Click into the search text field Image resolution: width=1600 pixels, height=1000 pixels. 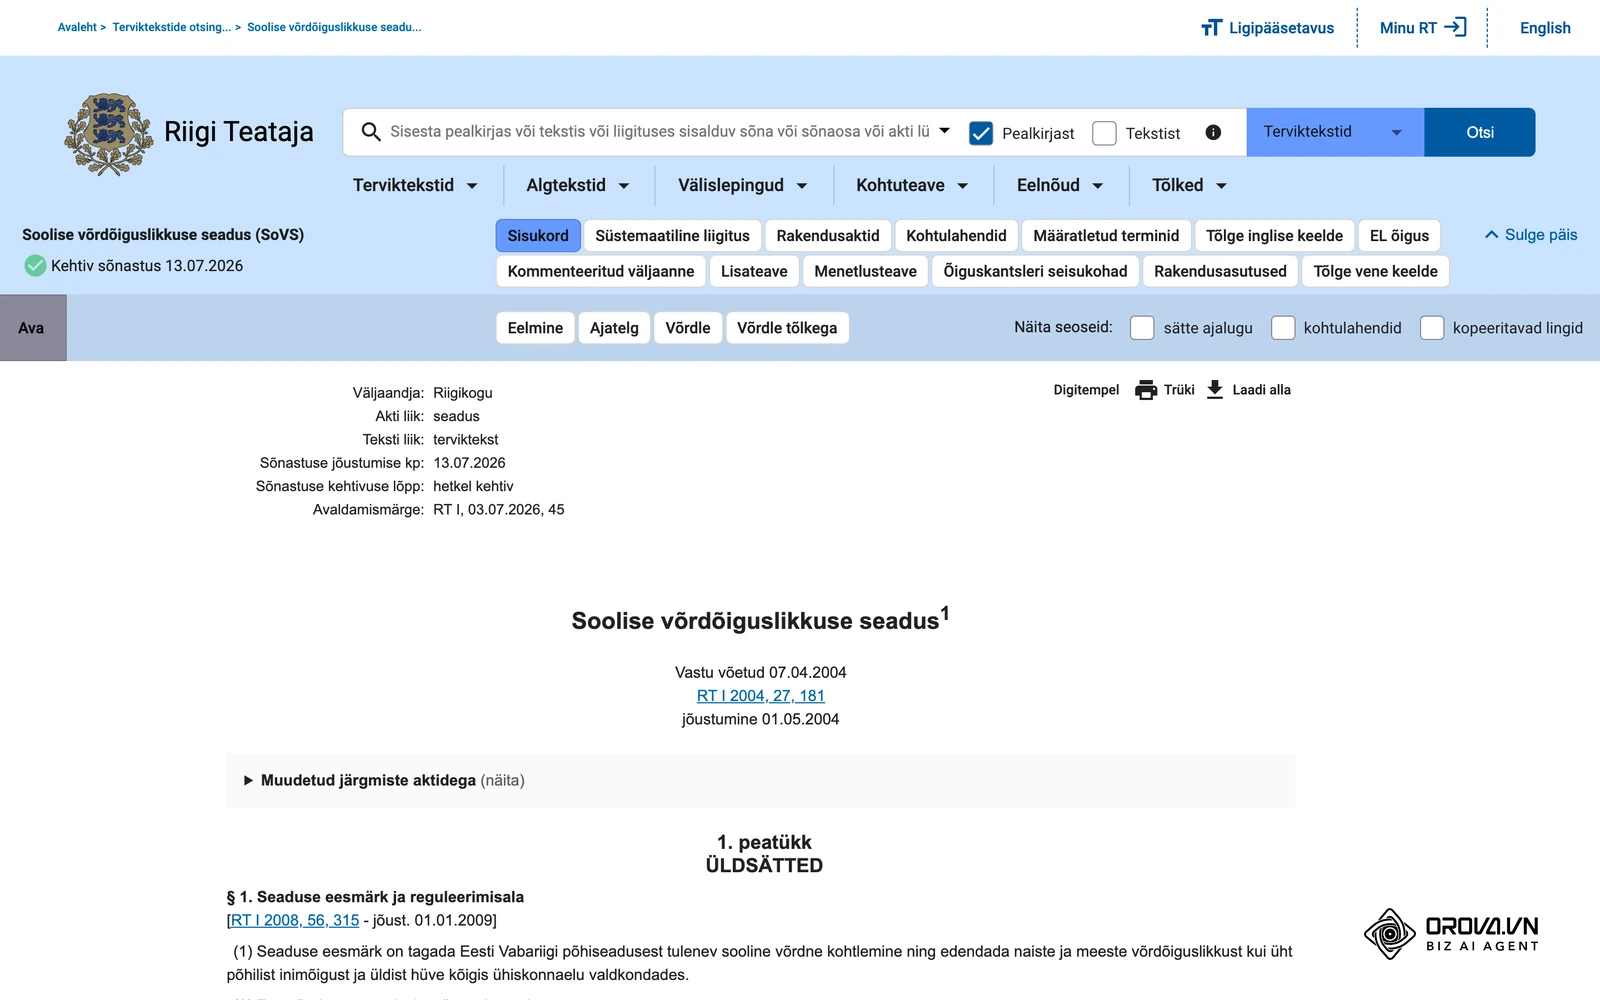click(660, 132)
